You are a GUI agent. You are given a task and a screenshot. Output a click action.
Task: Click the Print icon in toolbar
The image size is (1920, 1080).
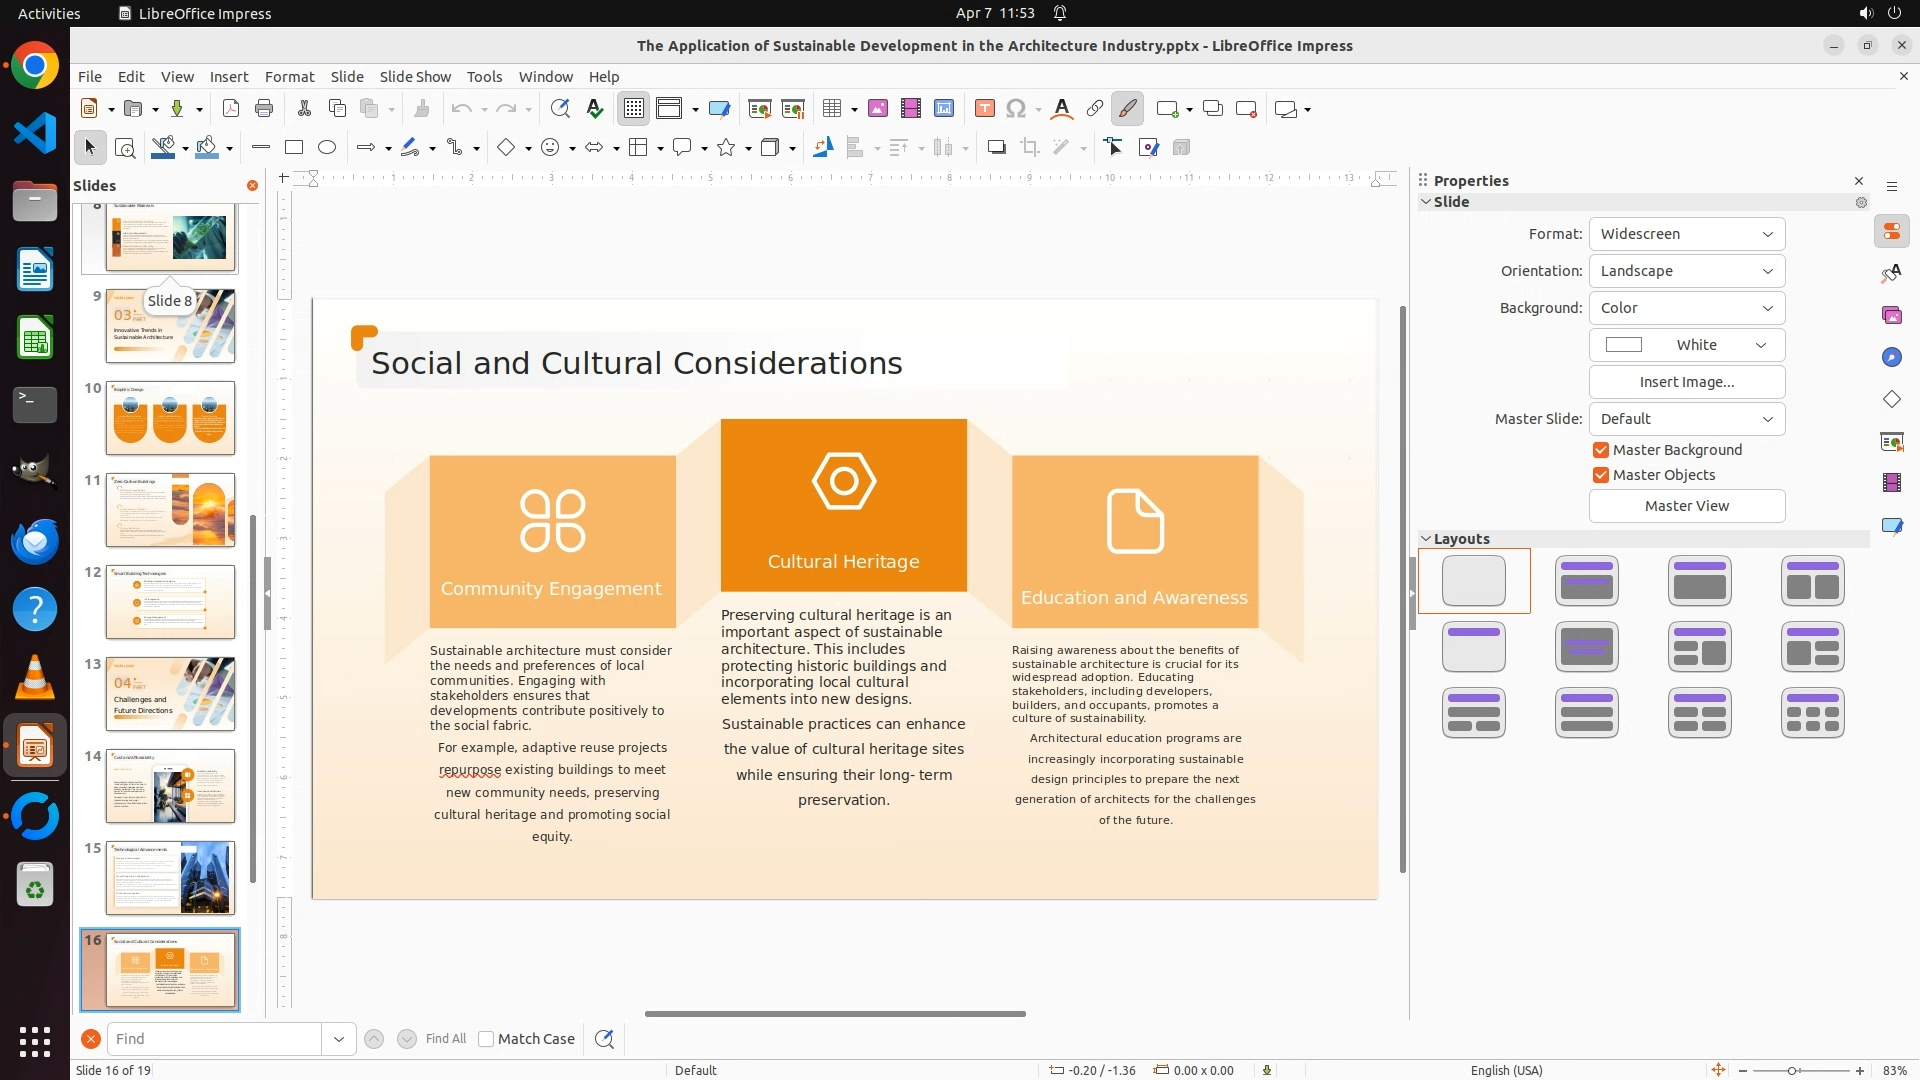(264, 109)
